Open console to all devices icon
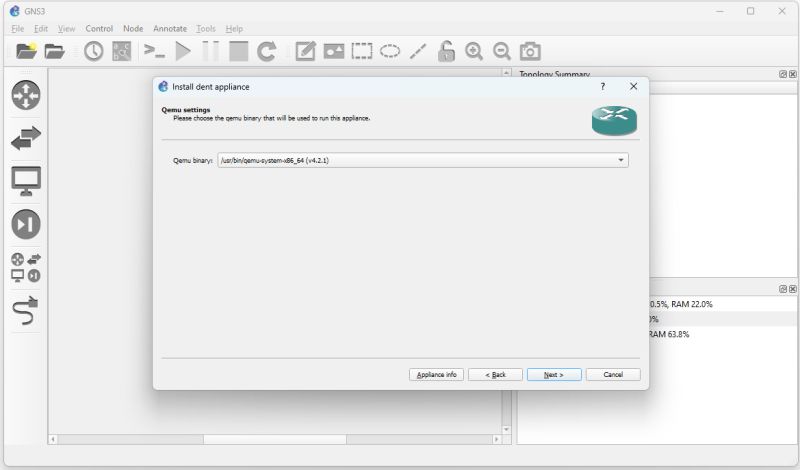Screen dimensions: 800x470 pyautogui.click(x=154, y=51)
